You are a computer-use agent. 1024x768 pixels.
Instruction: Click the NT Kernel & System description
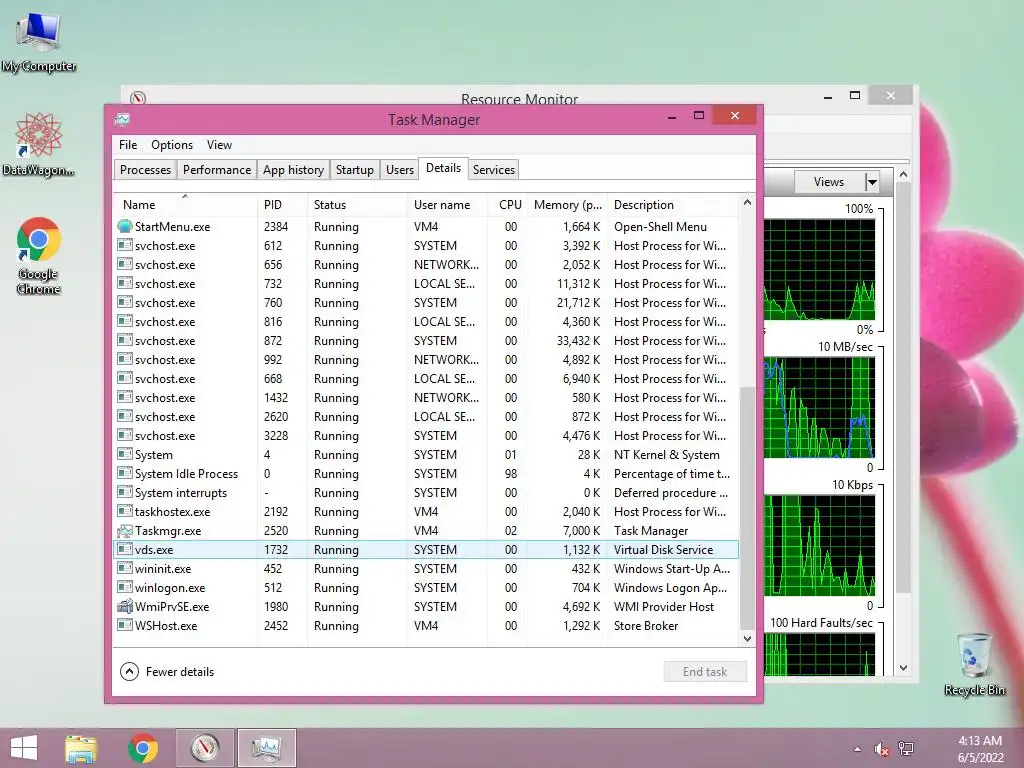click(x=667, y=455)
